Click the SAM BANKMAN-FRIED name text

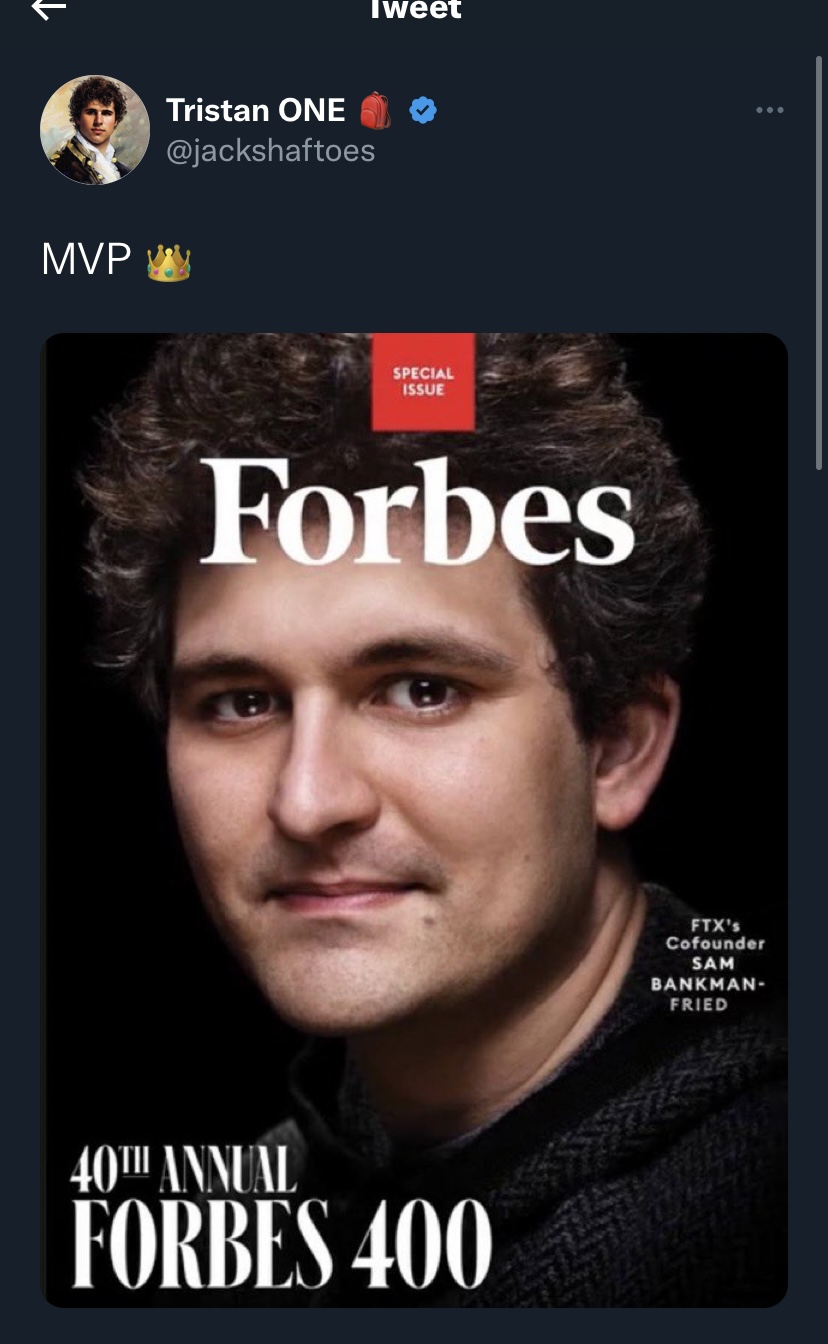point(708,984)
